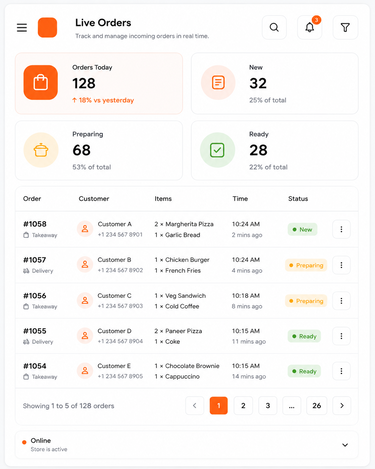
Task: Open more options for order #1055
Action: [x=341, y=336]
